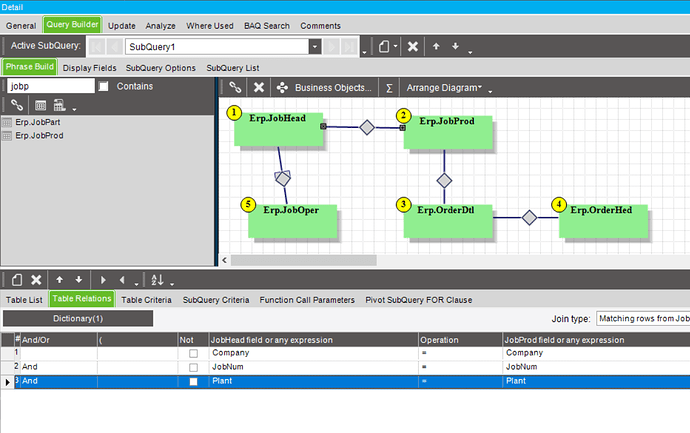Switch to the Table Criteria tab
Screen dimensions: 690x433
(x=146, y=299)
